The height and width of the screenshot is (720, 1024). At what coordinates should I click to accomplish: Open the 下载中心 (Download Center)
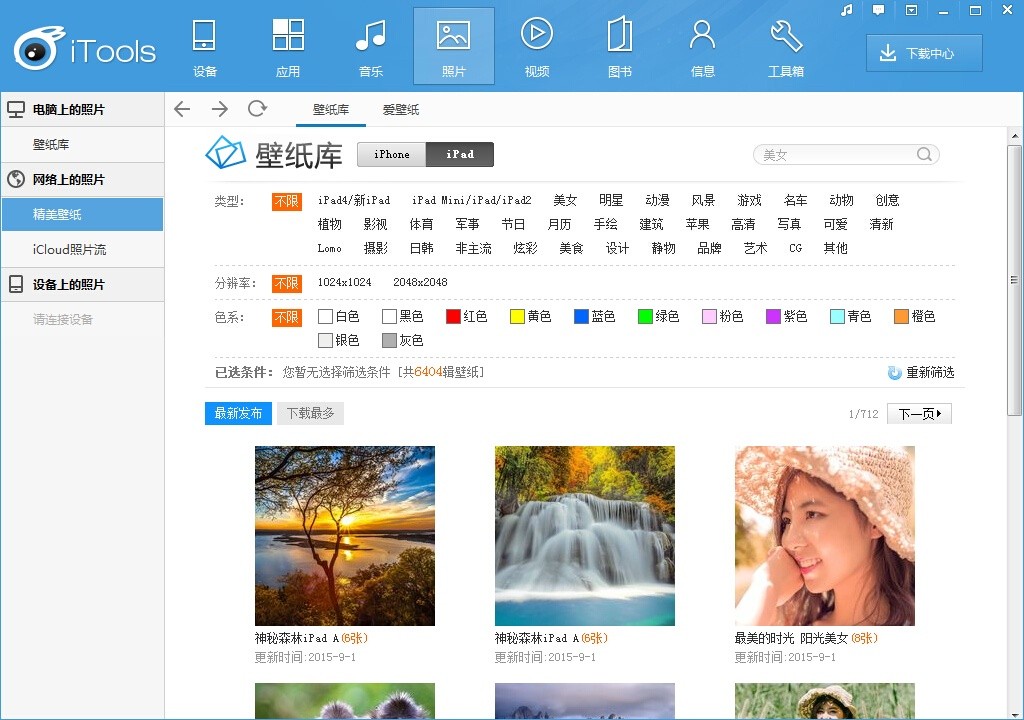pos(923,54)
